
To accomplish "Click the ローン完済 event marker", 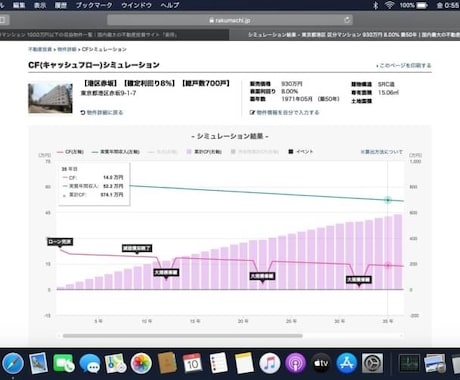I will [60, 242].
